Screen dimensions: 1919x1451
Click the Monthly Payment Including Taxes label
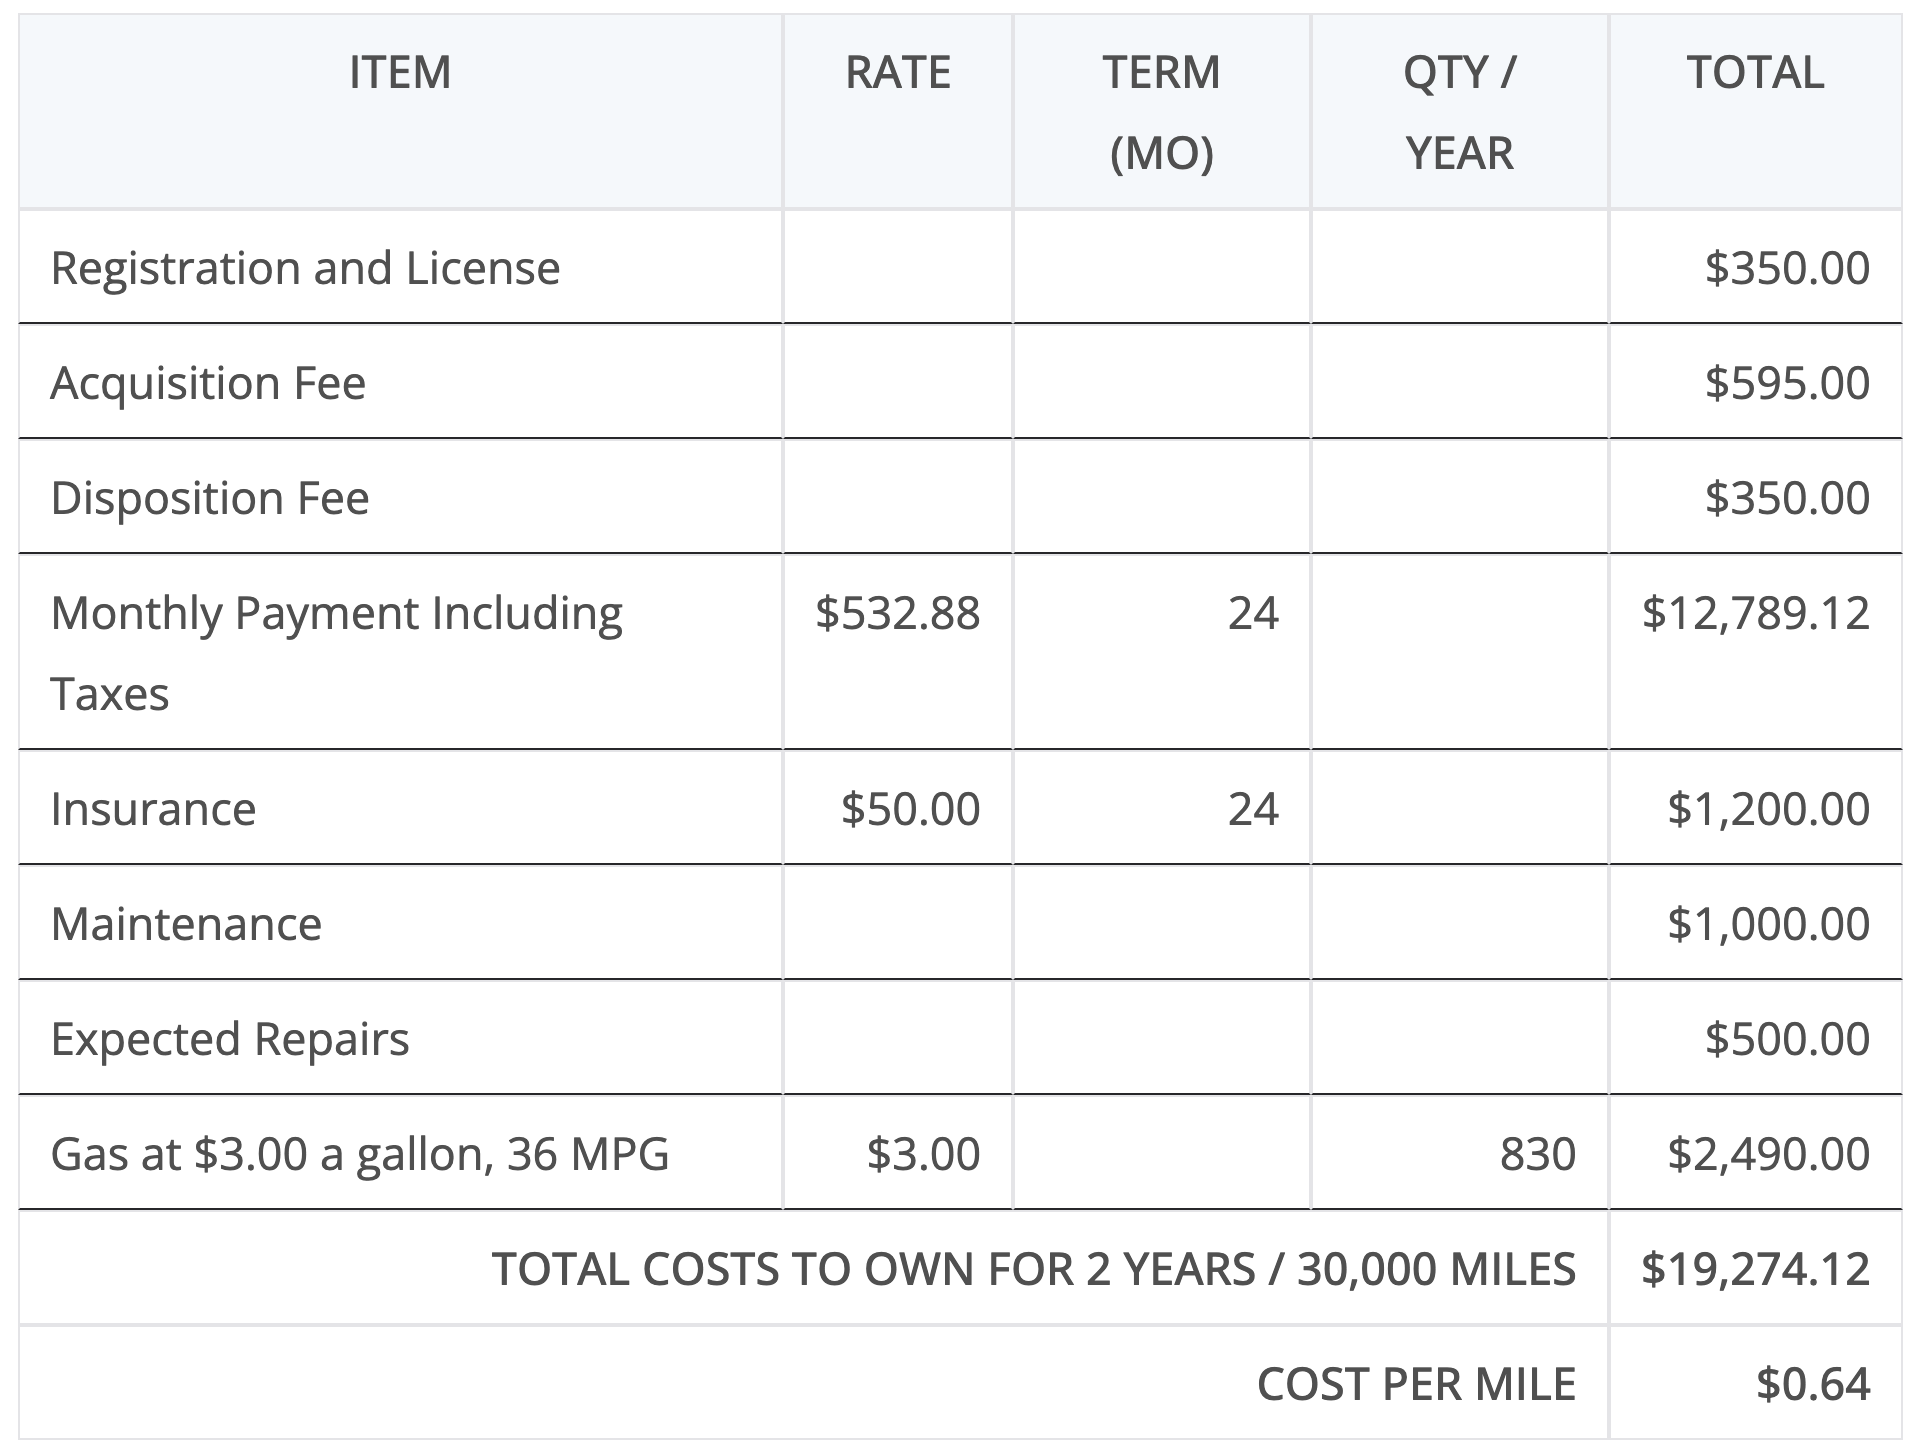pyautogui.click(x=336, y=652)
